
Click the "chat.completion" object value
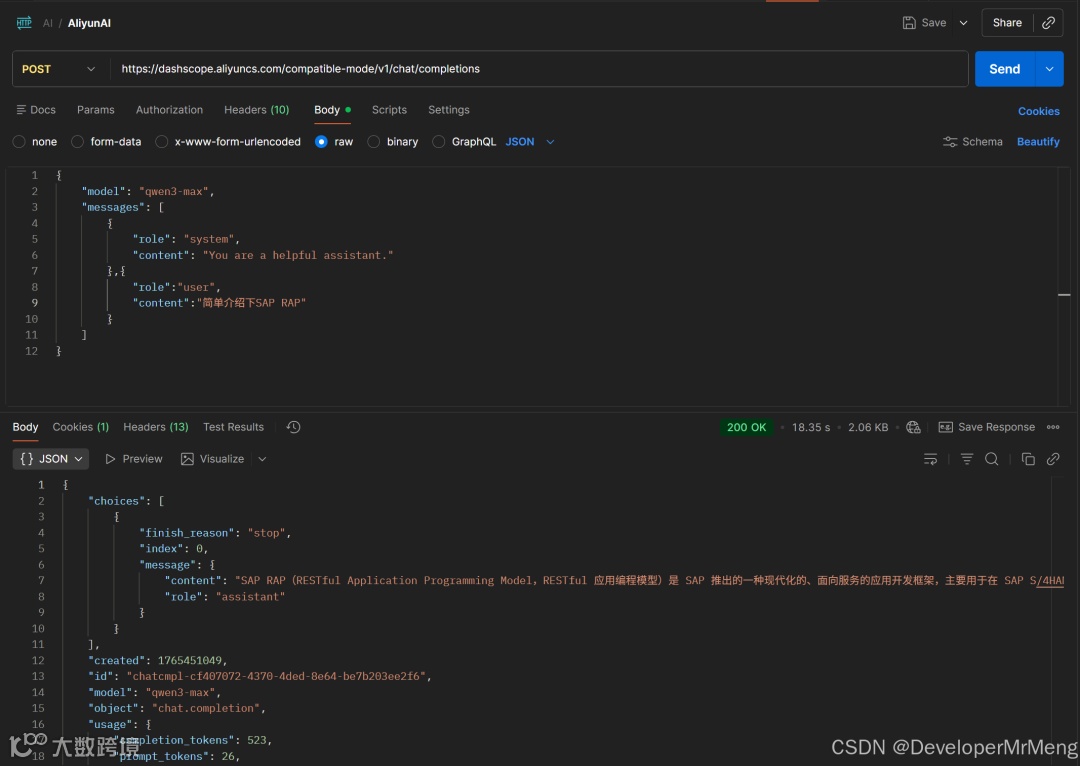[x=206, y=708]
